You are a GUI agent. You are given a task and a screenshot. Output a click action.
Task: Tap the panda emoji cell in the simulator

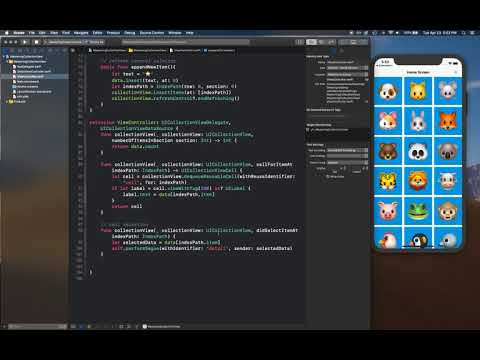pos(418,151)
